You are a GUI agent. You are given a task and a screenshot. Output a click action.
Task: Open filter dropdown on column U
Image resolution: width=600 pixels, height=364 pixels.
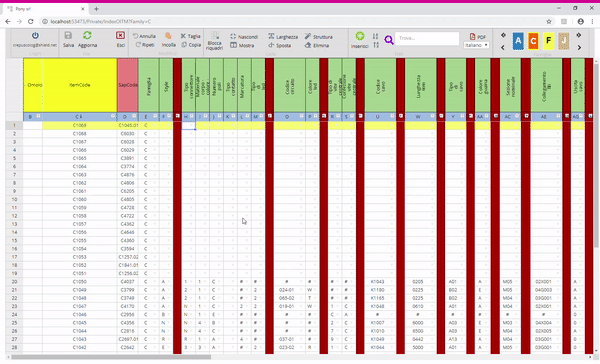point(392,116)
